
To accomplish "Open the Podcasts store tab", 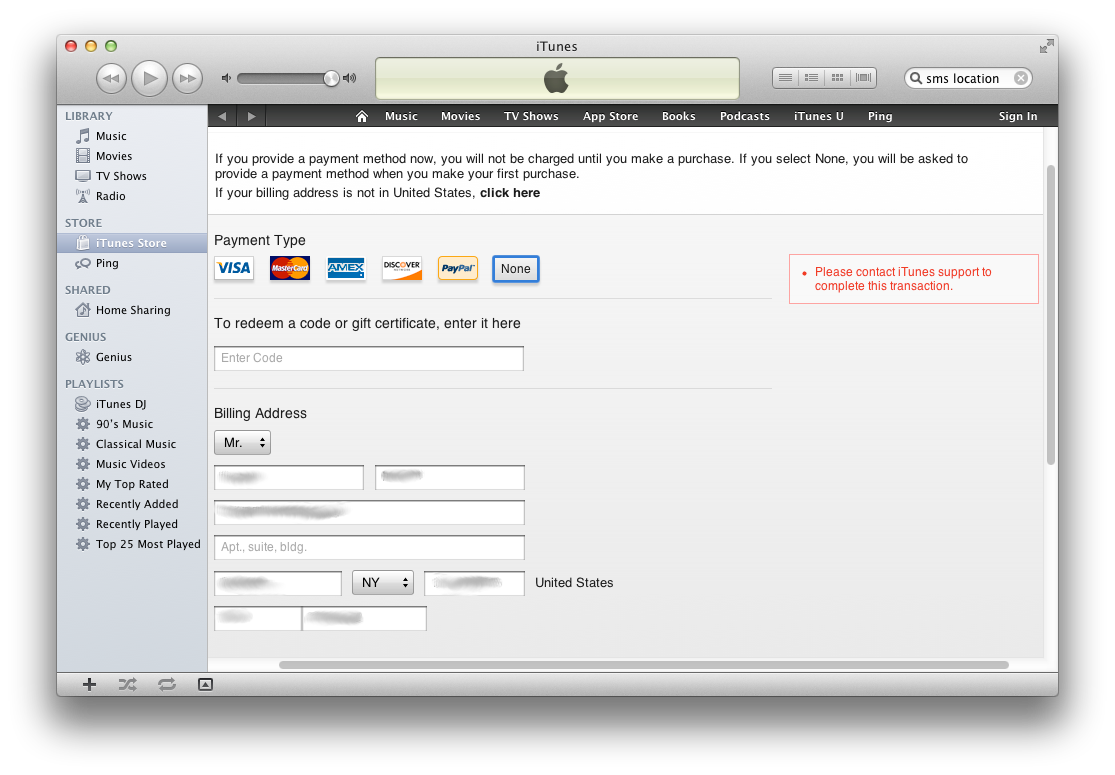I will tap(745, 116).
